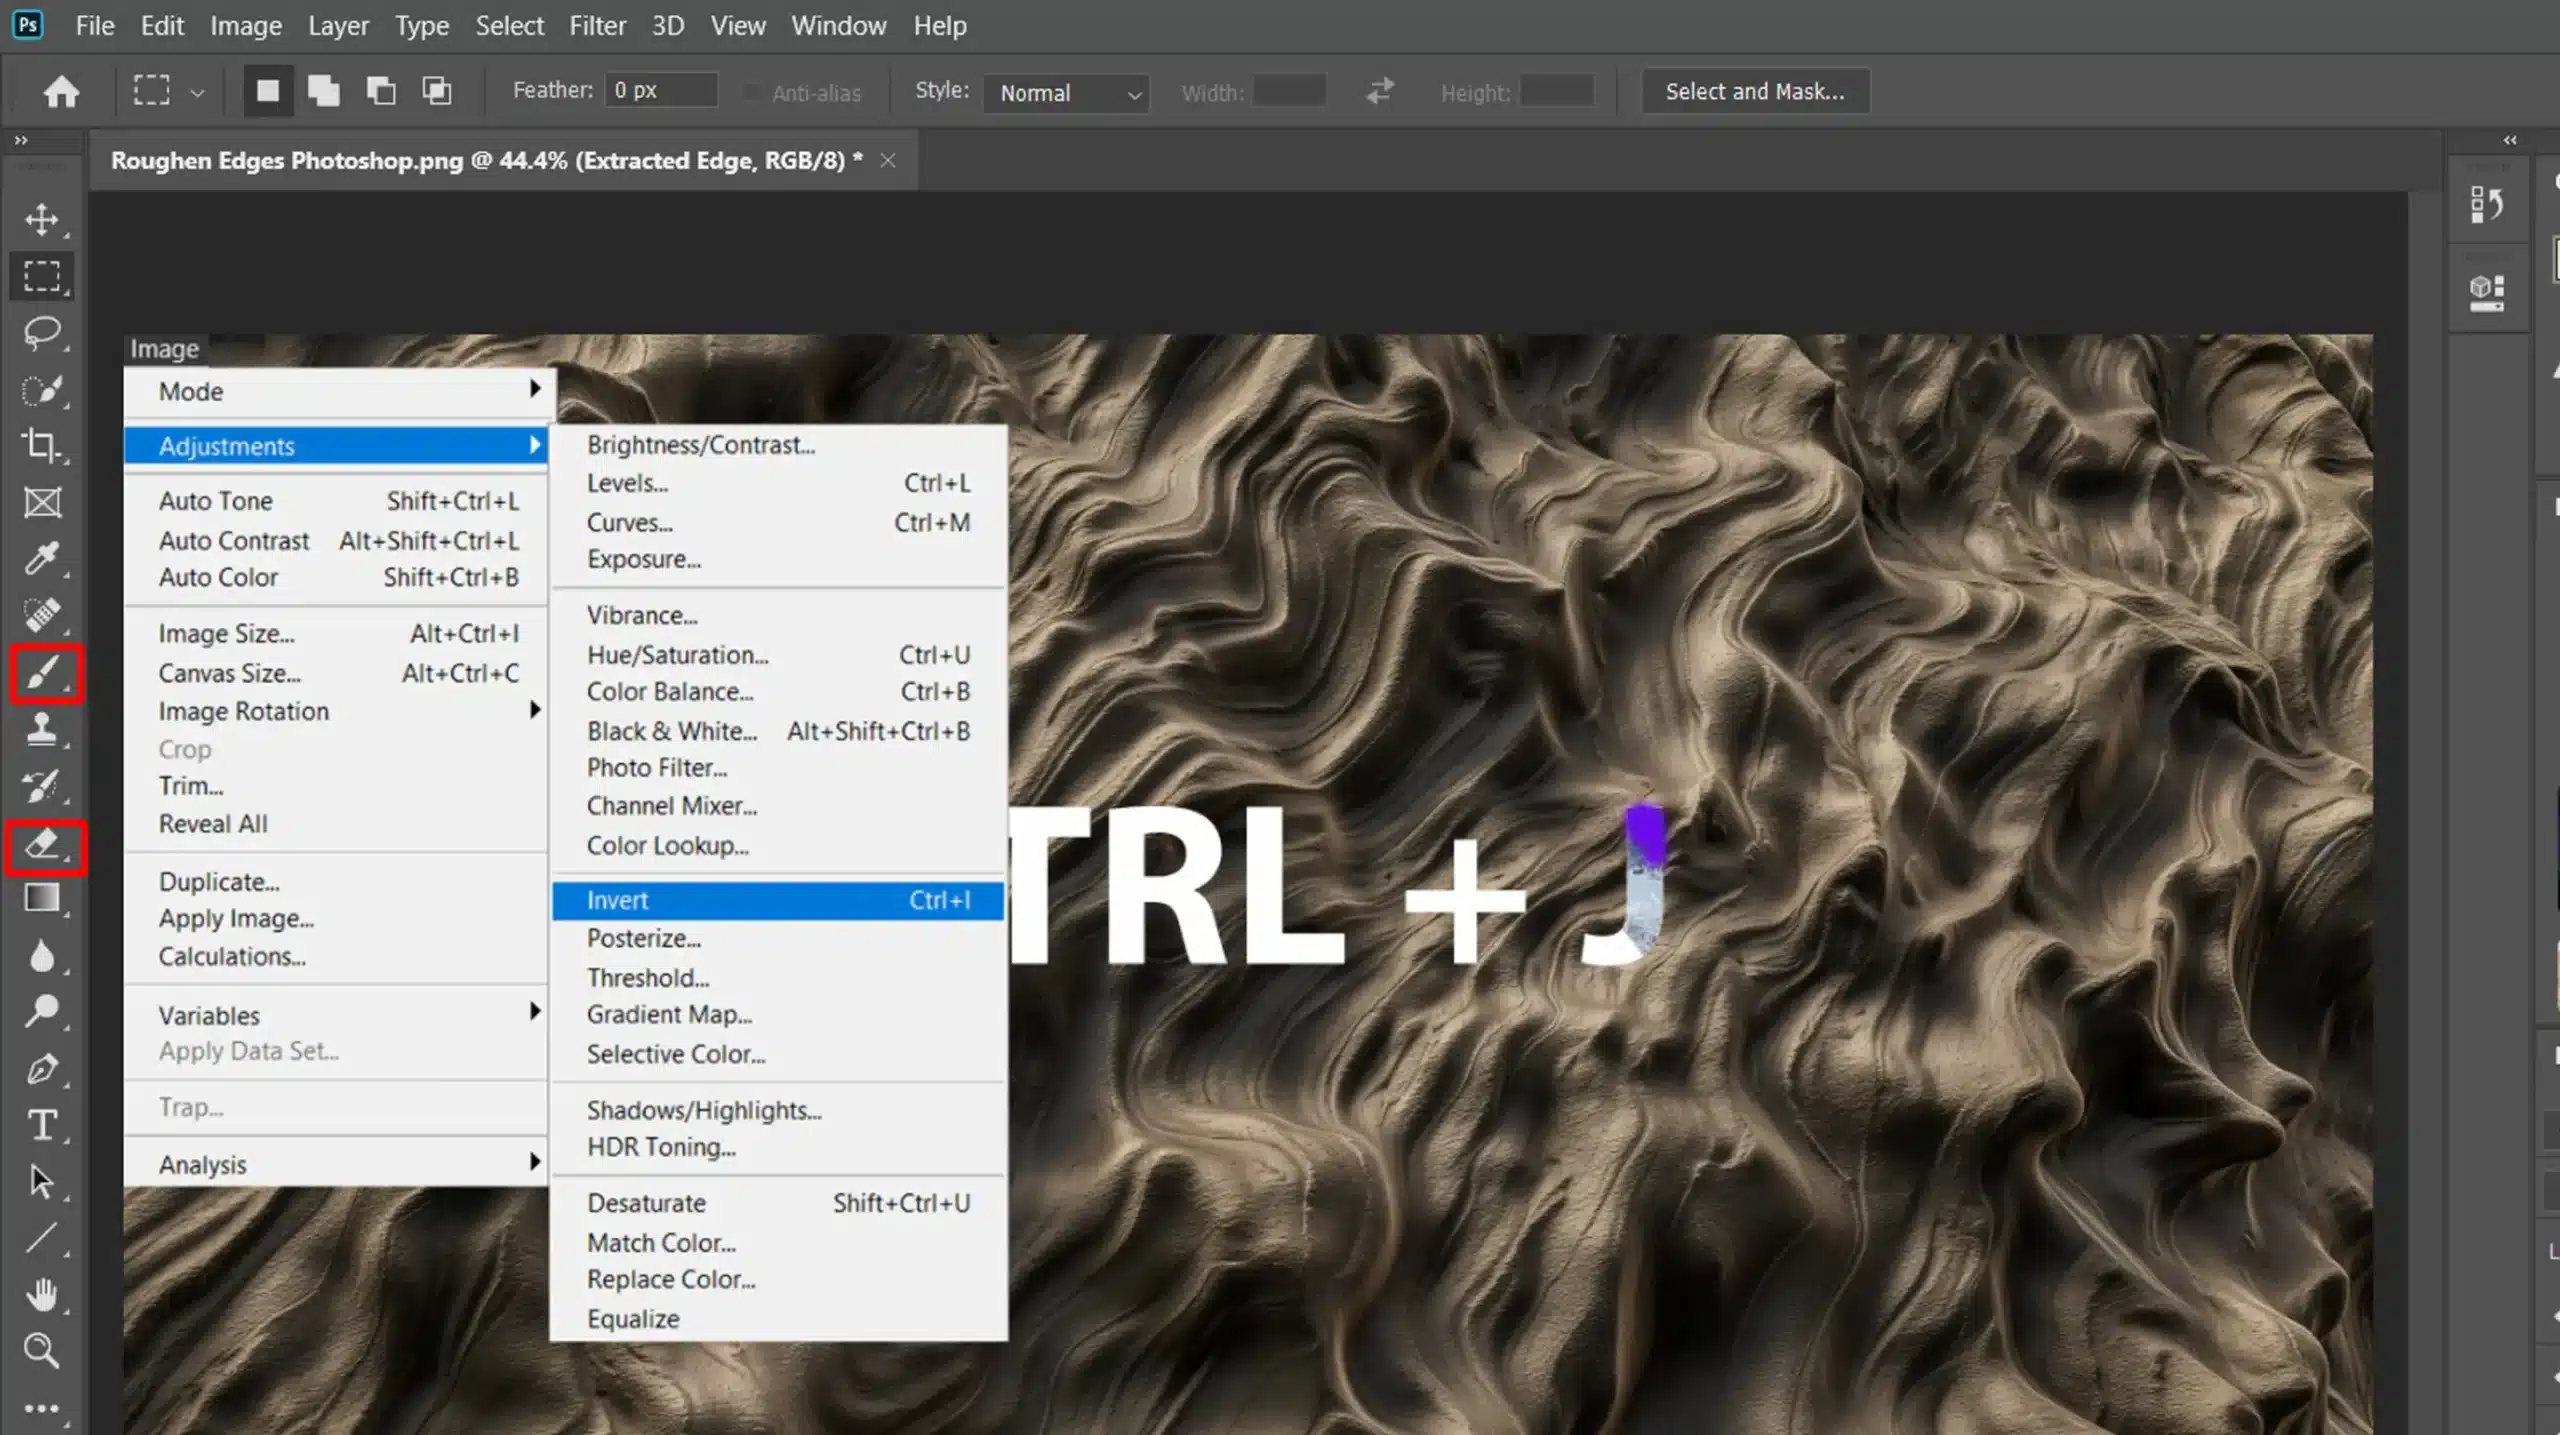This screenshot has width=2560, height=1435.
Task: Select the Eyedropper tool
Action: coord(42,558)
